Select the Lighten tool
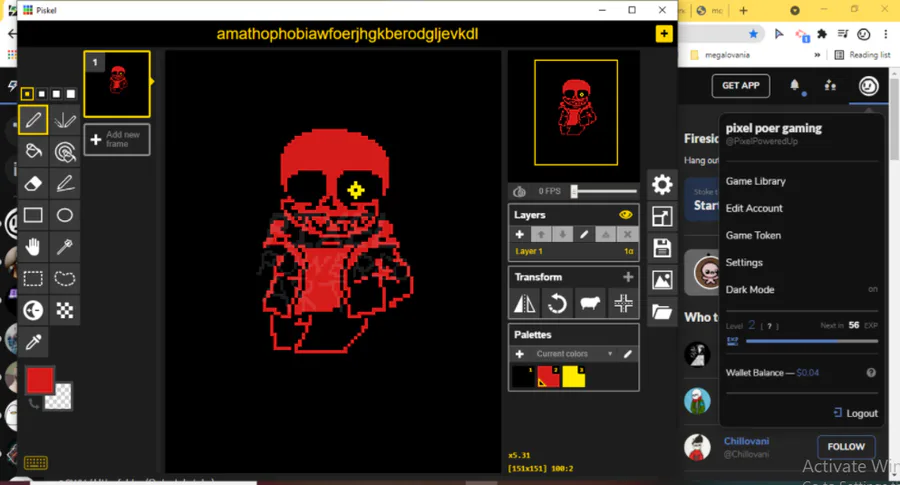900x485 pixels. (x=33, y=311)
